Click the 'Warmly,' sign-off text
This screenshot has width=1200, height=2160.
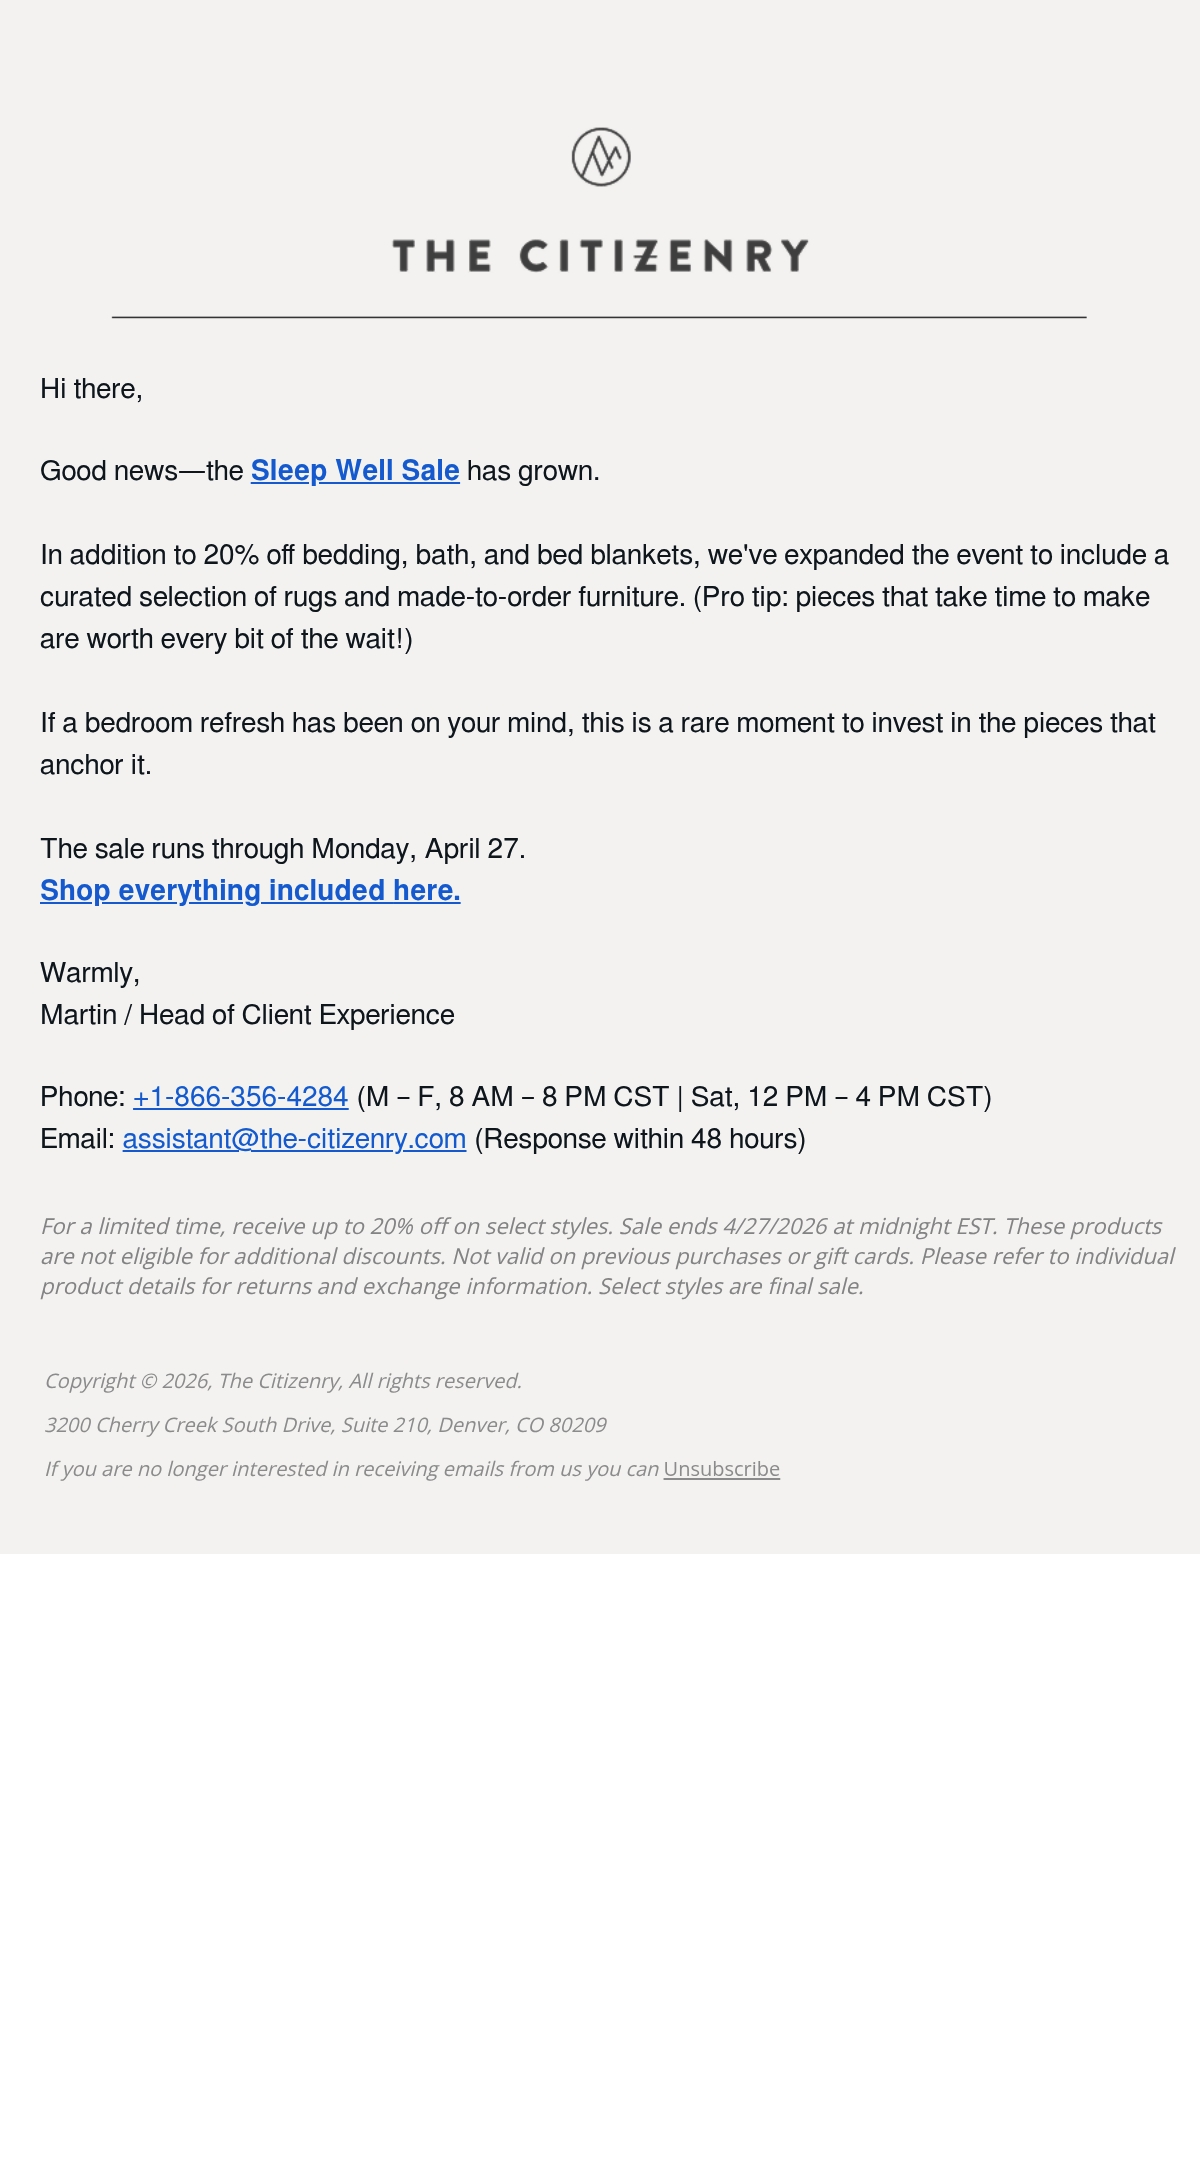pos(90,973)
